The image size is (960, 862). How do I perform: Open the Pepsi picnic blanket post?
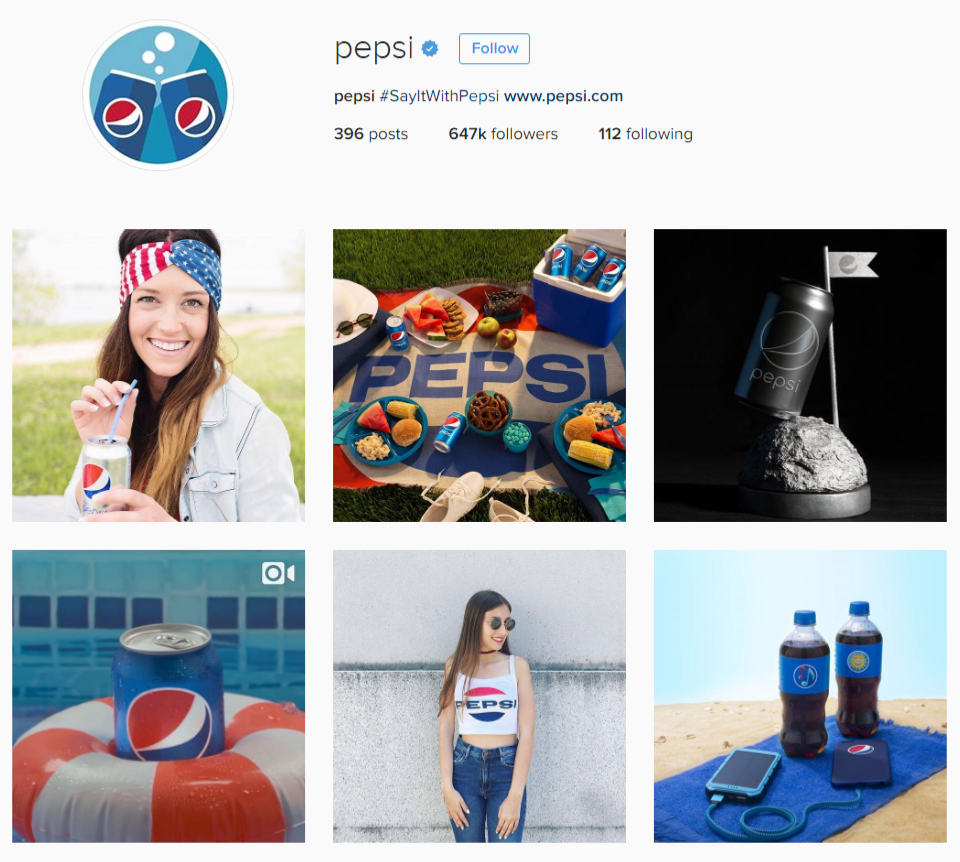pos(479,375)
